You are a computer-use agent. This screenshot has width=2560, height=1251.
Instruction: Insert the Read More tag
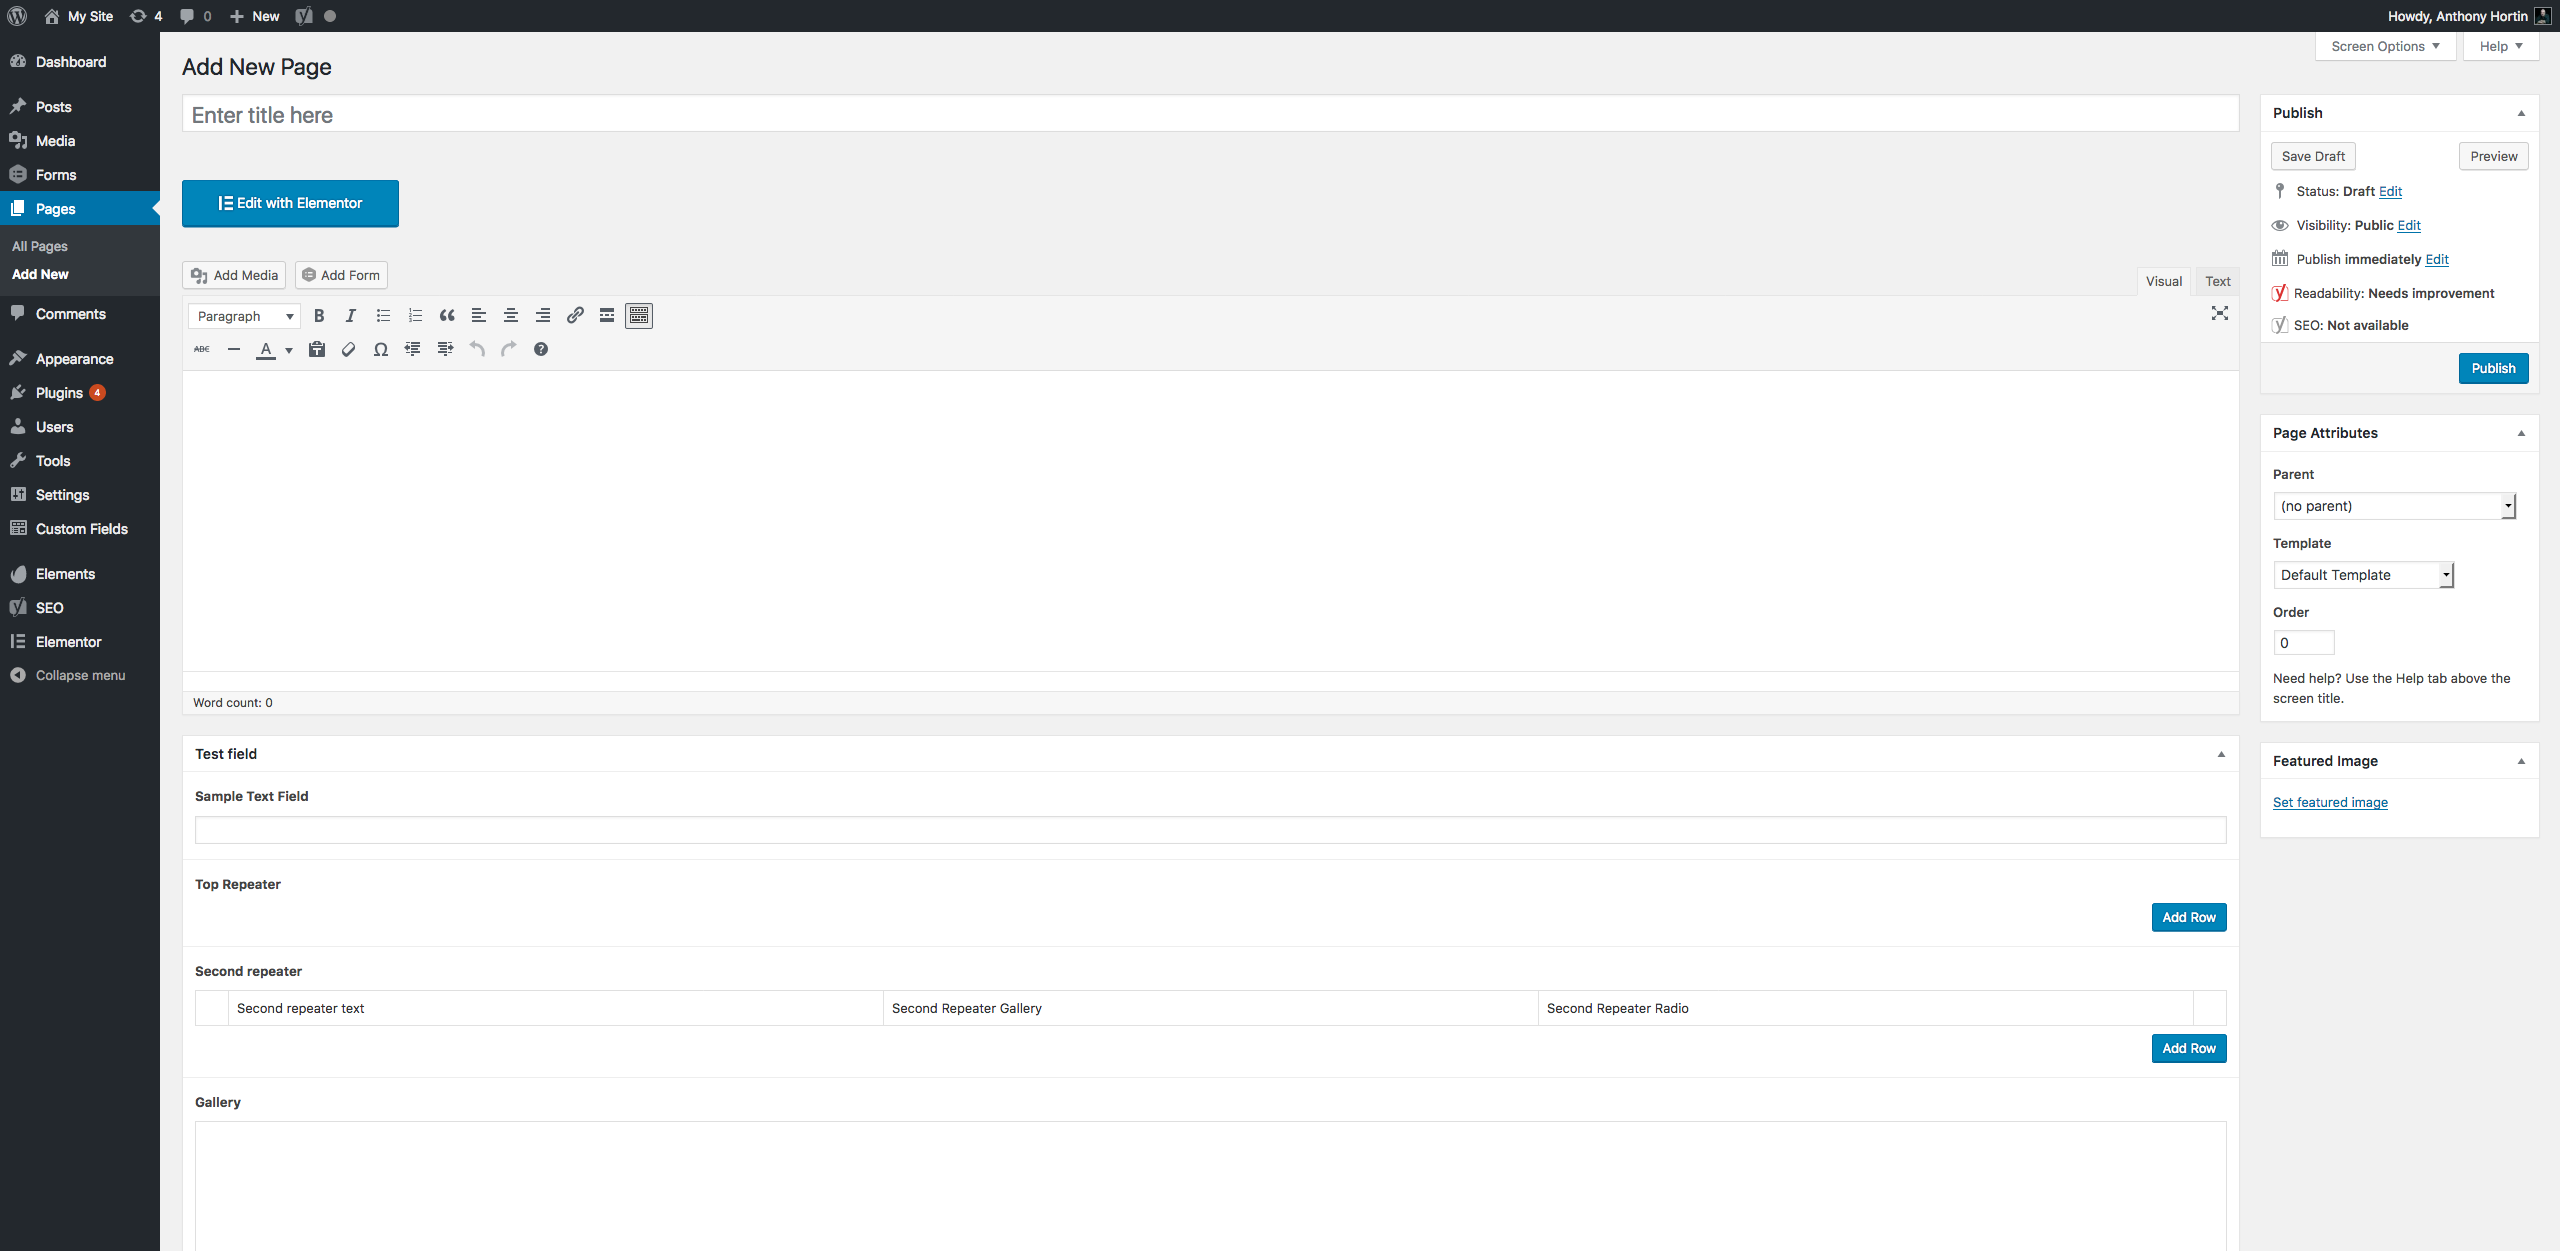(607, 315)
